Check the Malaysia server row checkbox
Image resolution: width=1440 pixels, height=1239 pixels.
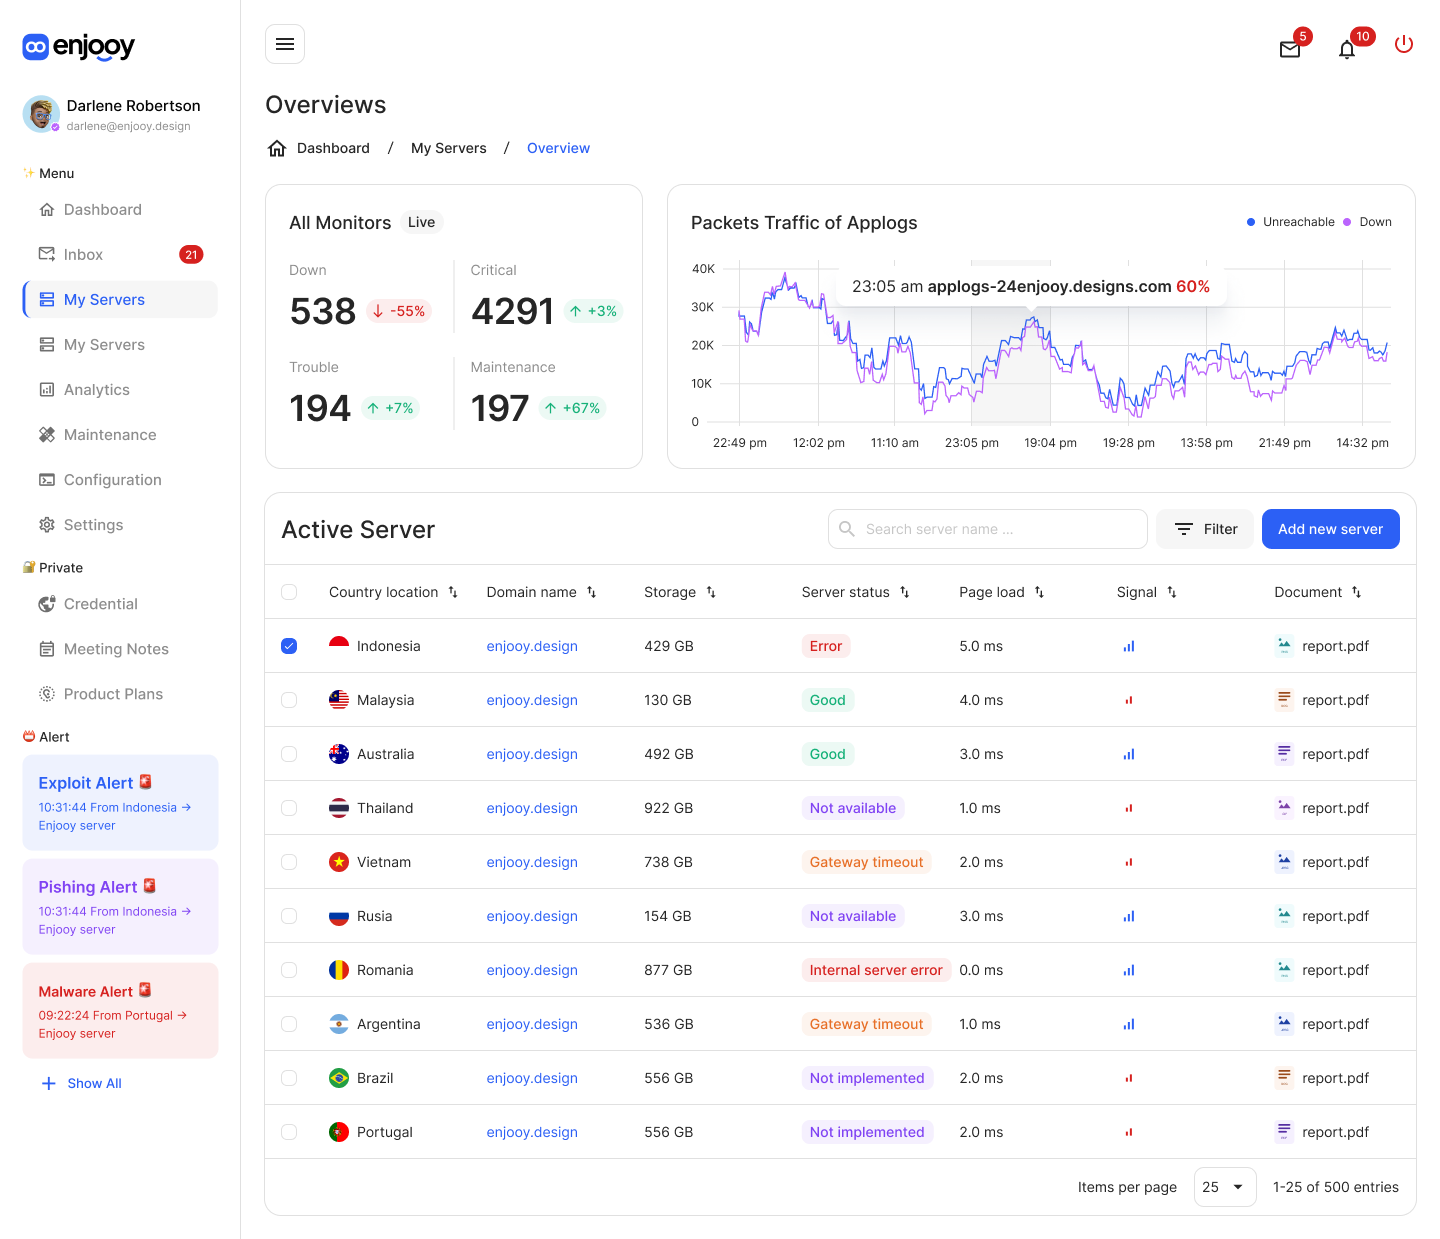point(289,700)
